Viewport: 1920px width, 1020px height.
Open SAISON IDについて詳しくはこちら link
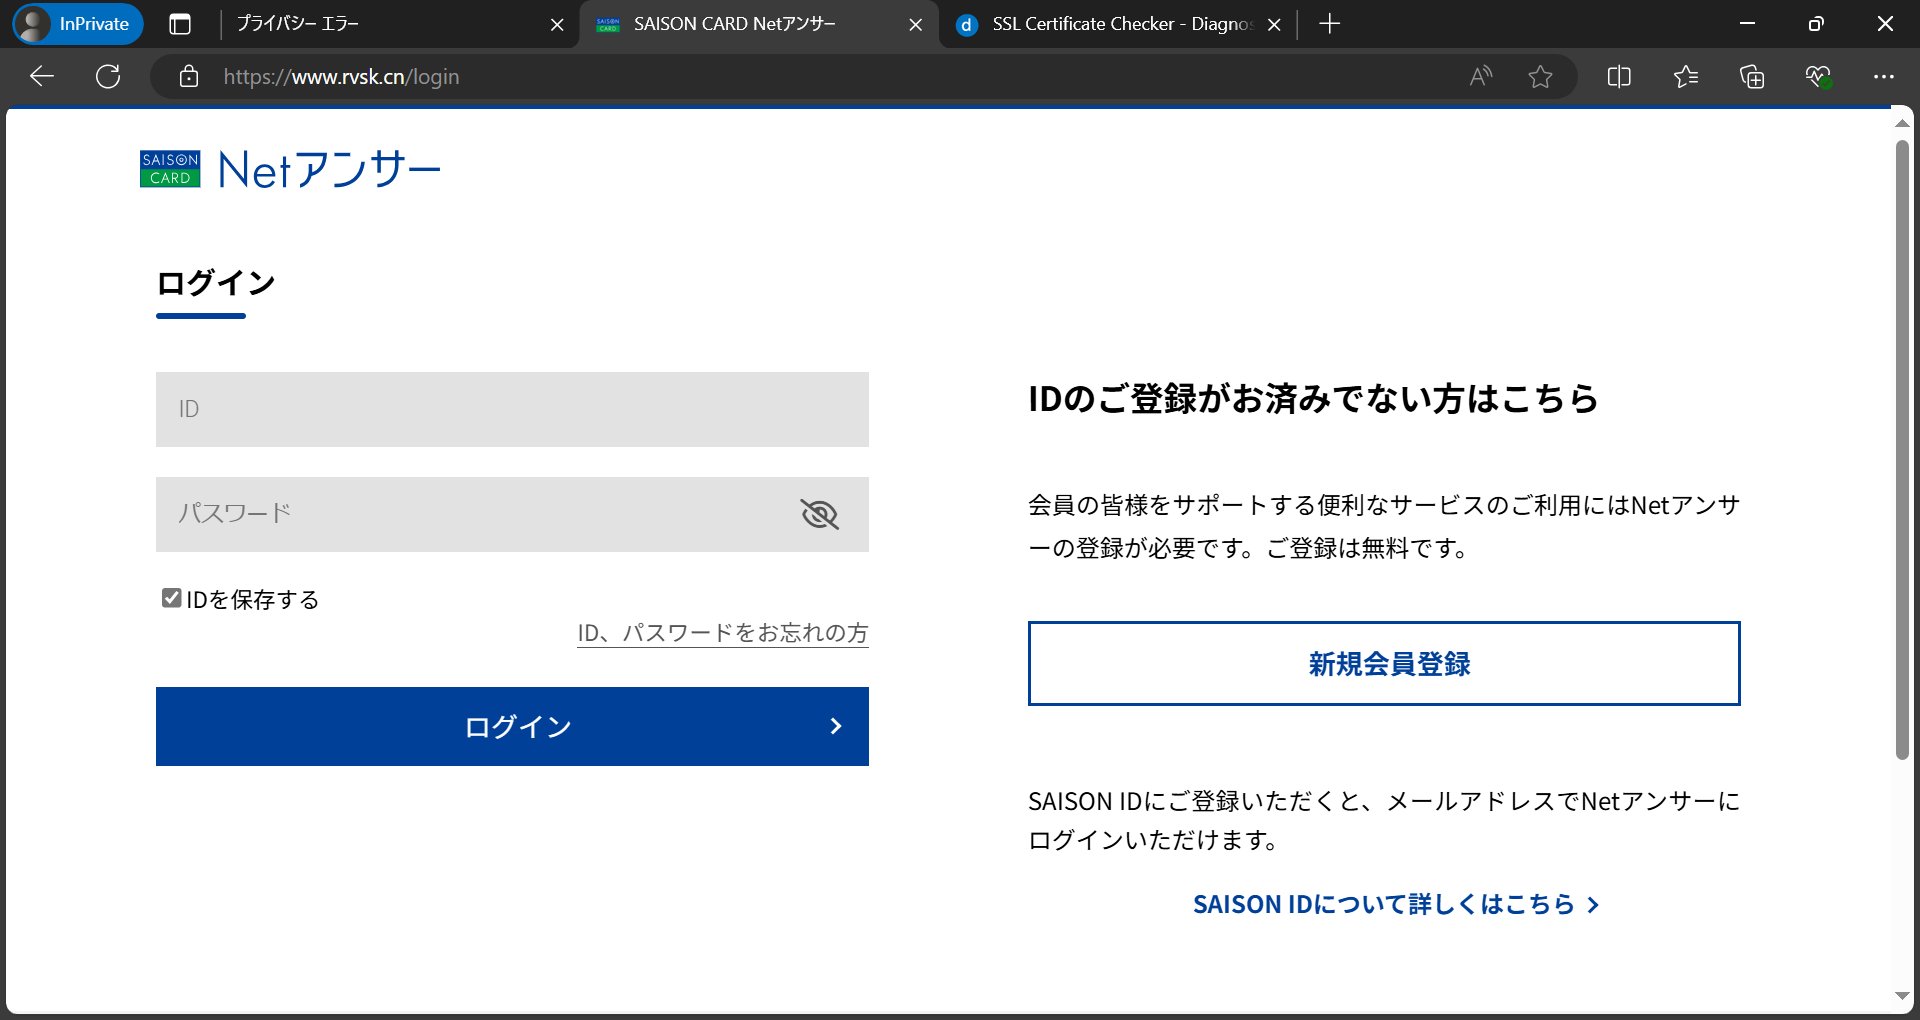tap(1396, 904)
